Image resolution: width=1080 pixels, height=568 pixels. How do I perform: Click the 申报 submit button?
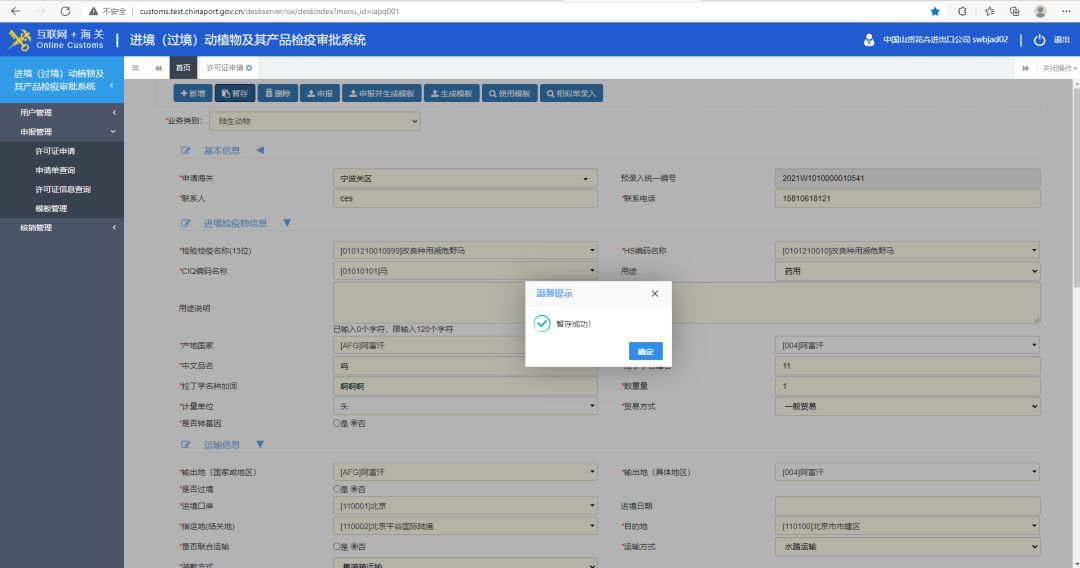pos(320,94)
